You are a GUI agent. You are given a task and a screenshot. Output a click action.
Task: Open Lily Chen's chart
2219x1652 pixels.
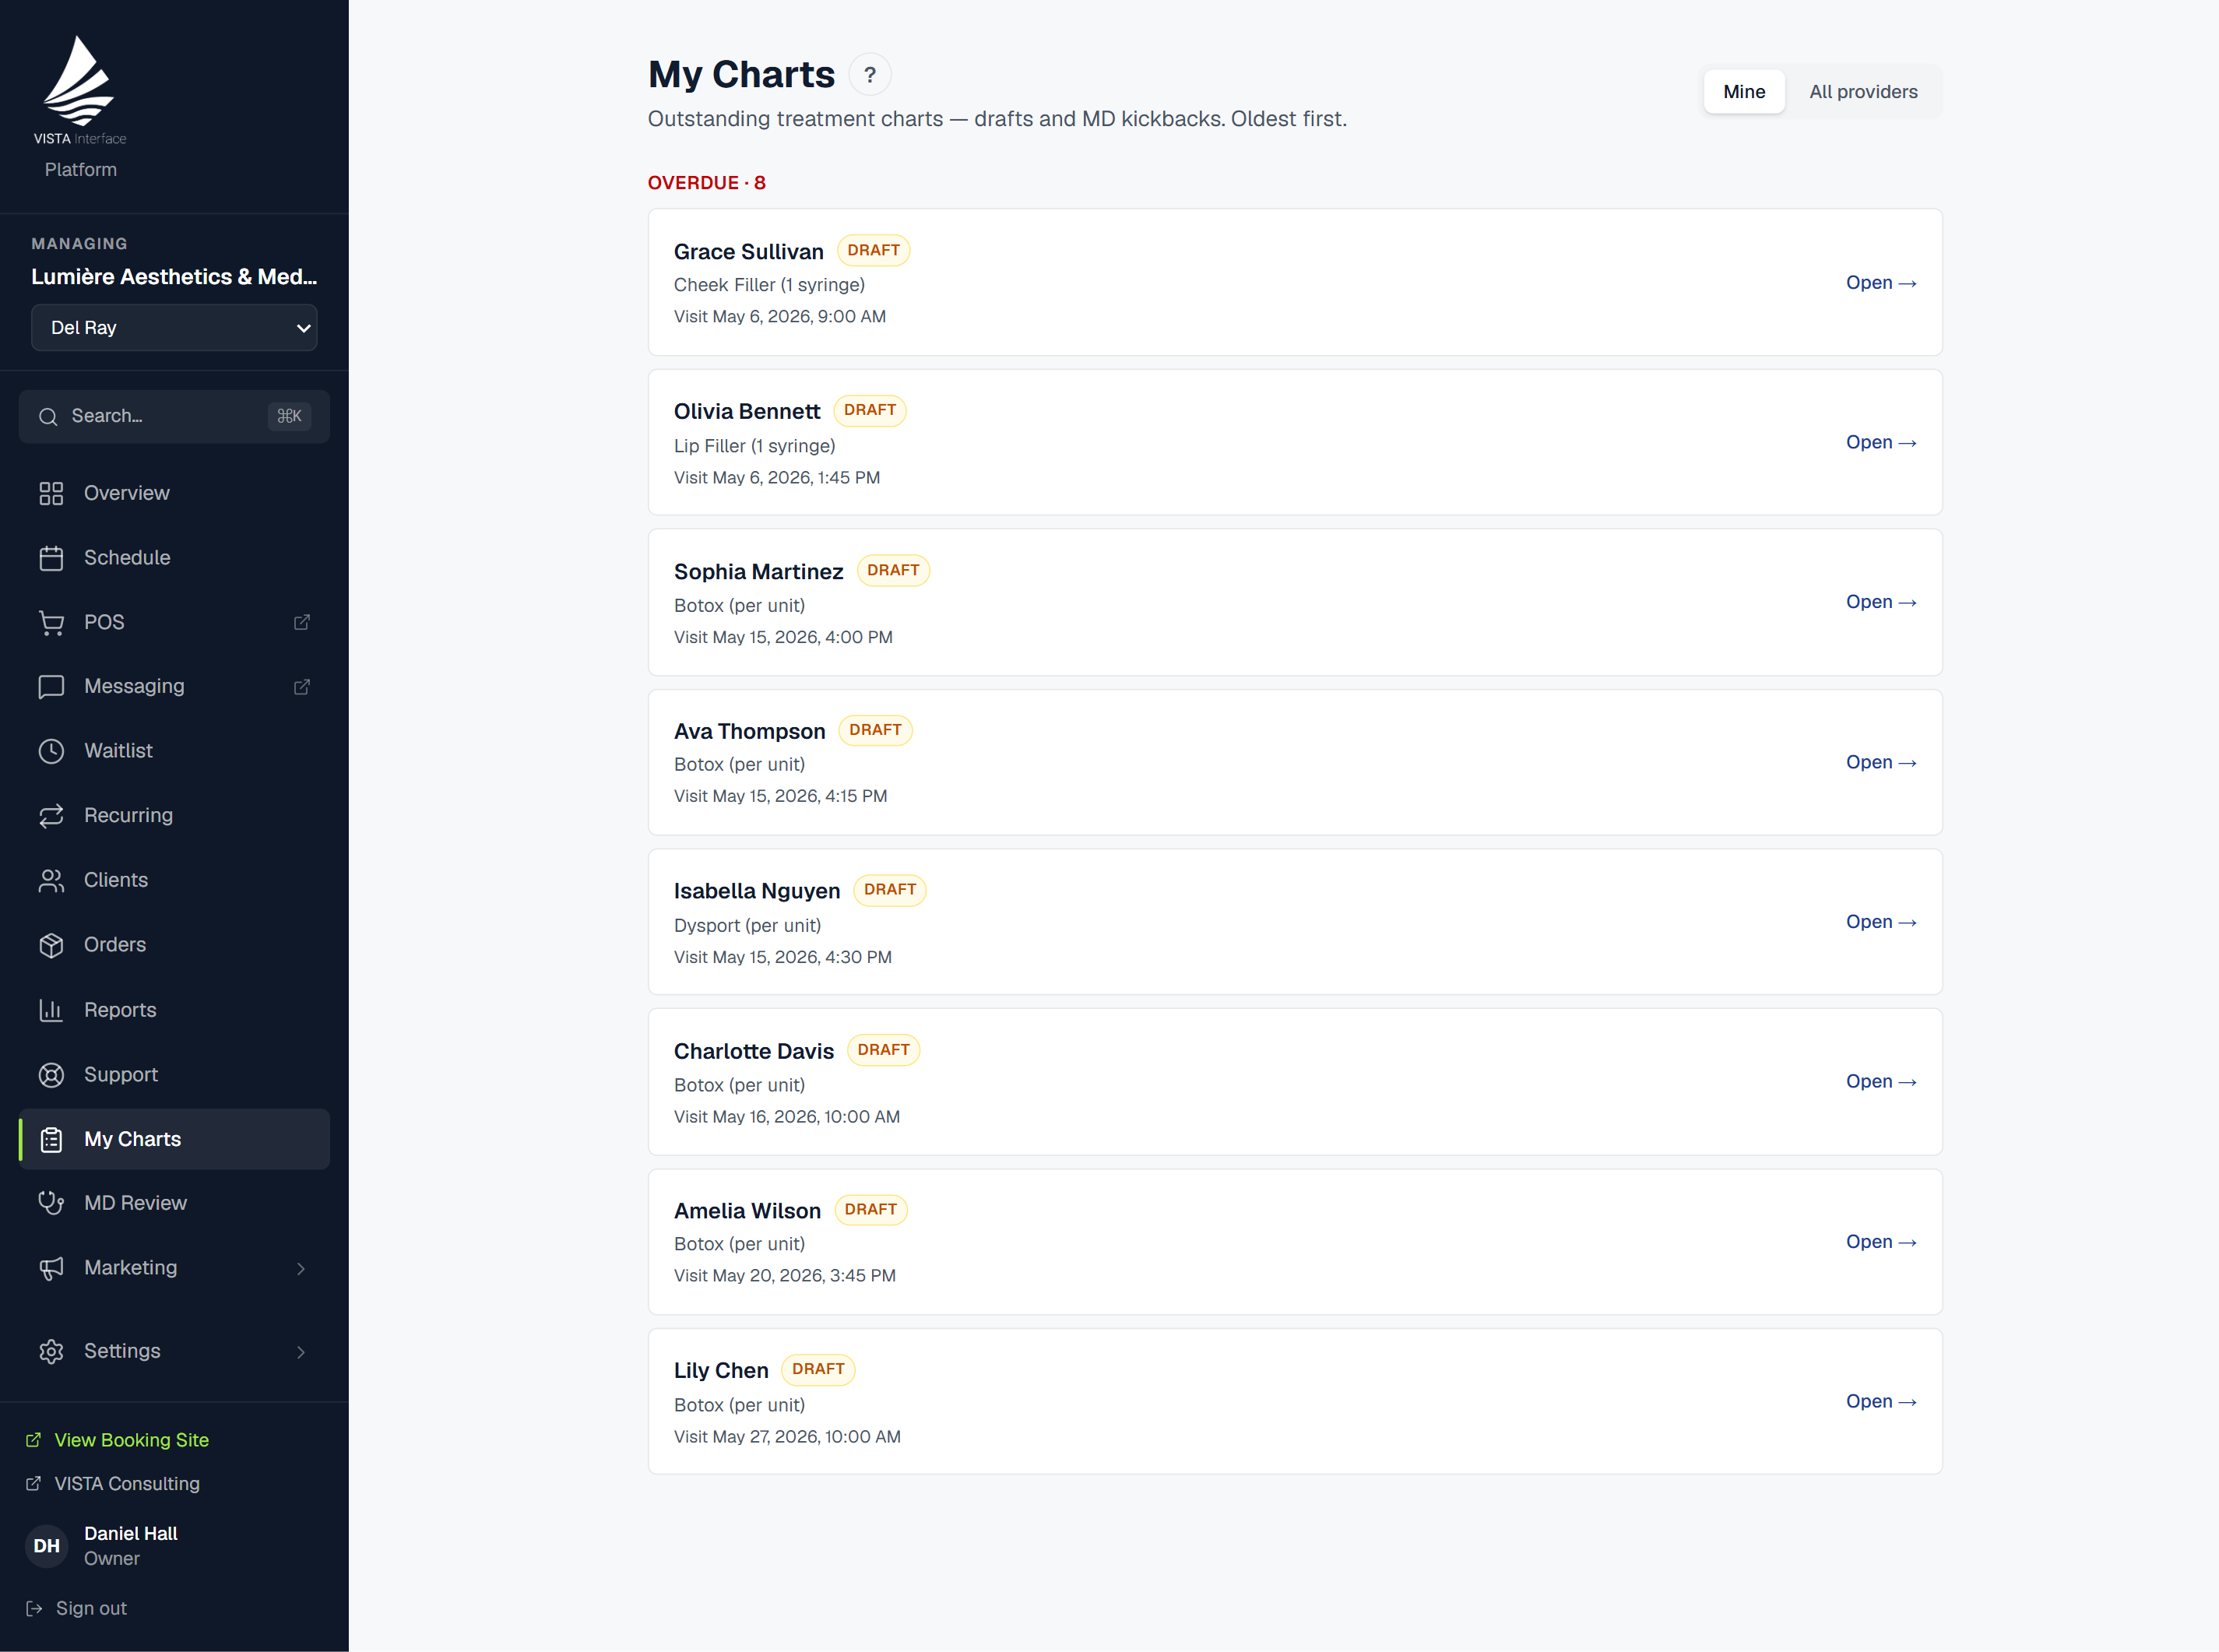click(1881, 1402)
